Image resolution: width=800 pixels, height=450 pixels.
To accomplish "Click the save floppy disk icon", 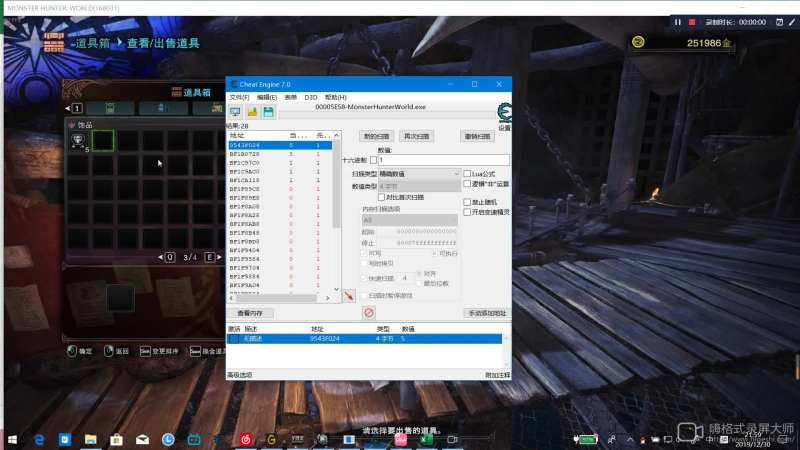I will pos(268,112).
